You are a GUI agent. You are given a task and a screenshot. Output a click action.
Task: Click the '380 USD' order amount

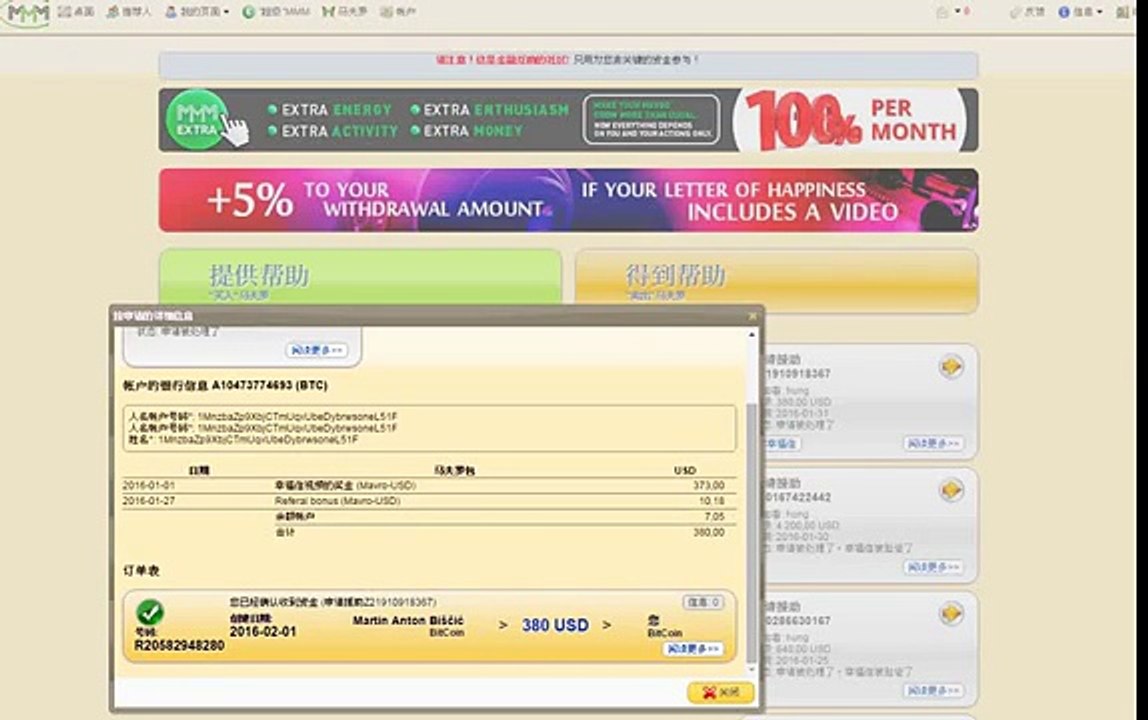click(555, 626)
